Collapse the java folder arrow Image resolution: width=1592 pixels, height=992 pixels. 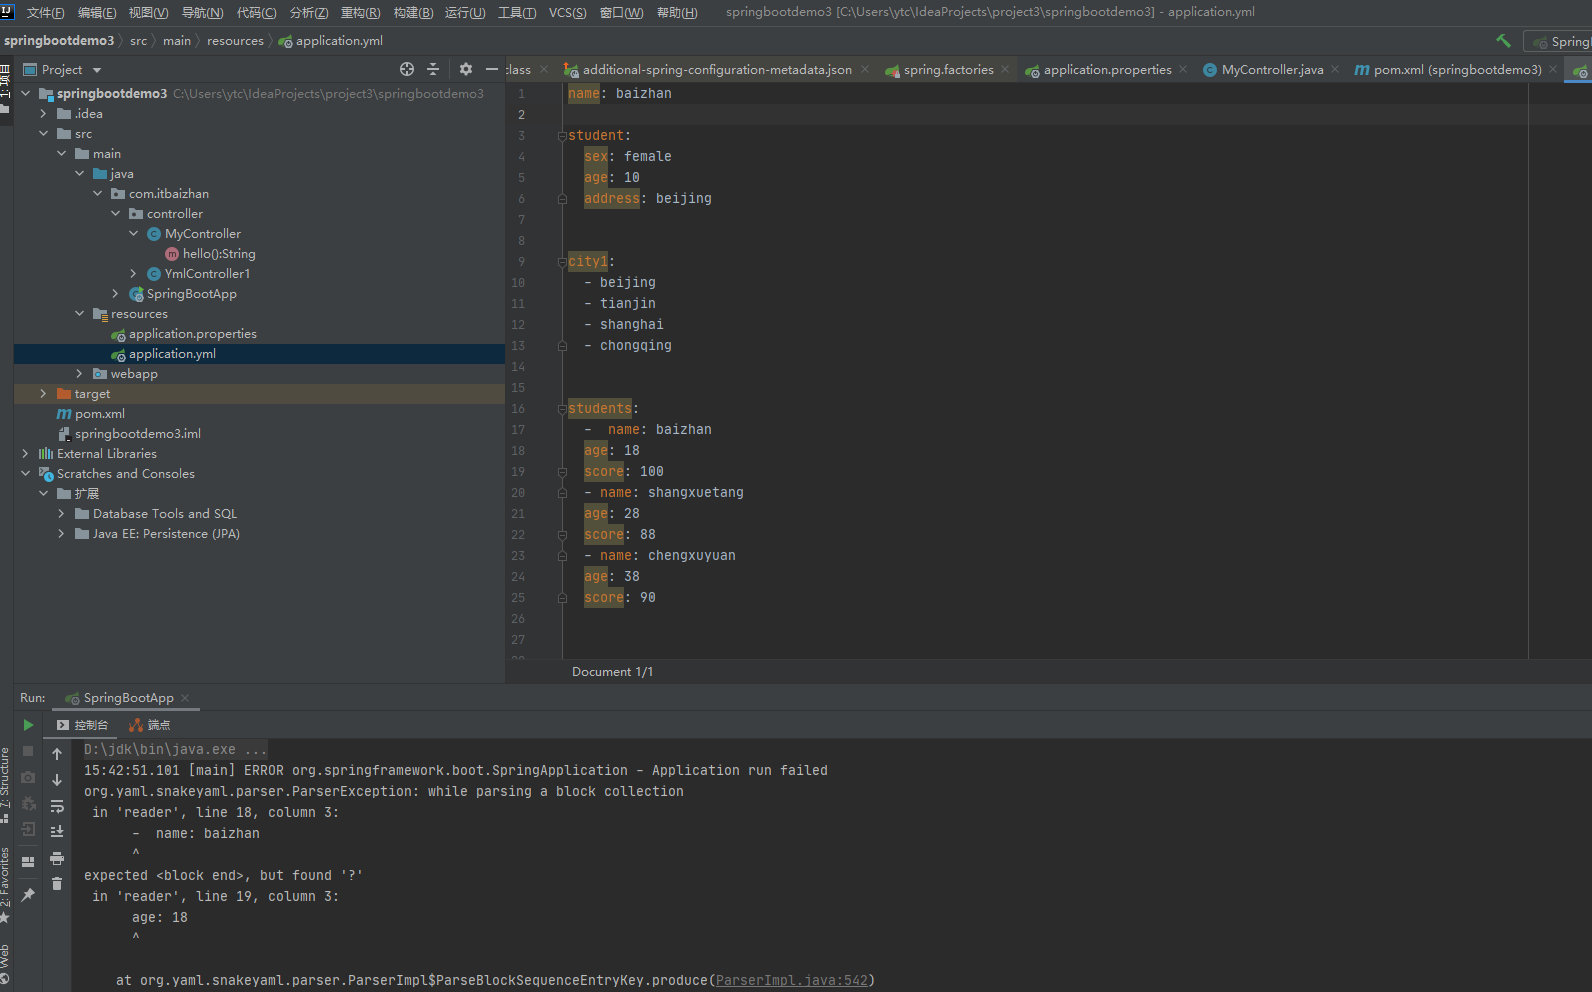coord(79,174)
